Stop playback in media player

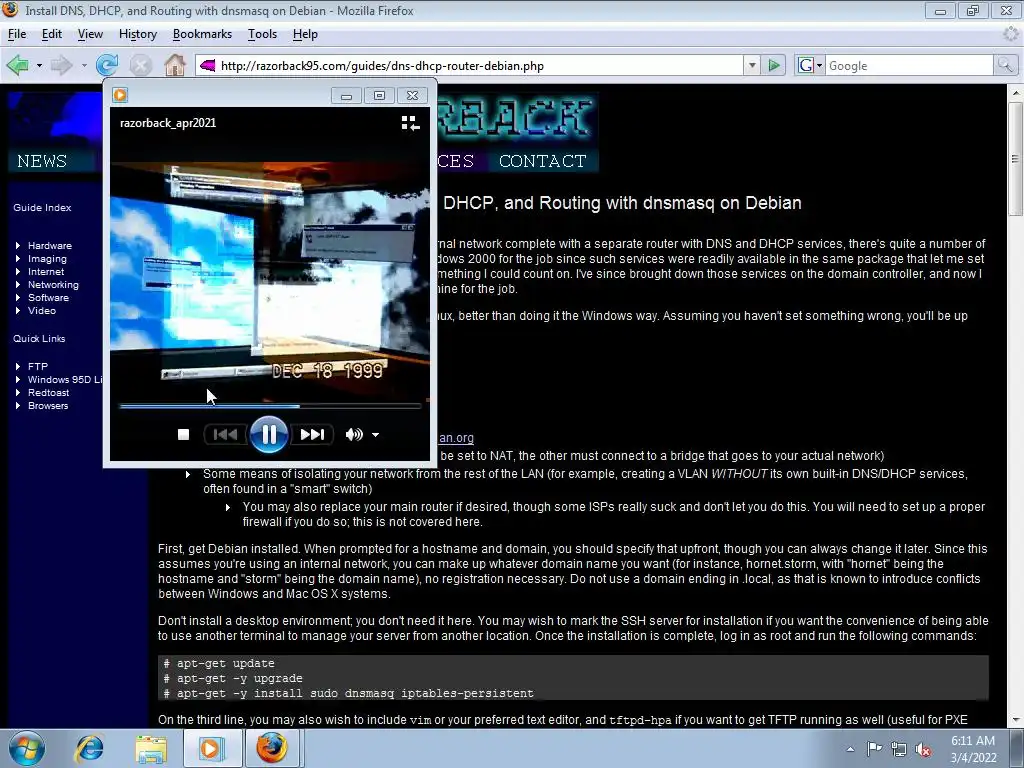[184, 434]
